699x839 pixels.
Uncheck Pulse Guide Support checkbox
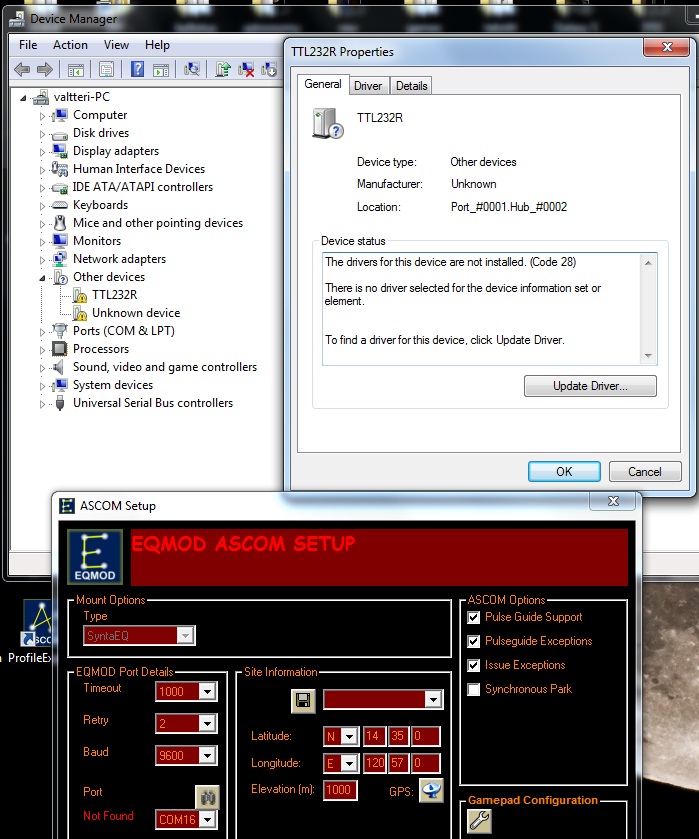pyautogui.click(x=474, y=617)
